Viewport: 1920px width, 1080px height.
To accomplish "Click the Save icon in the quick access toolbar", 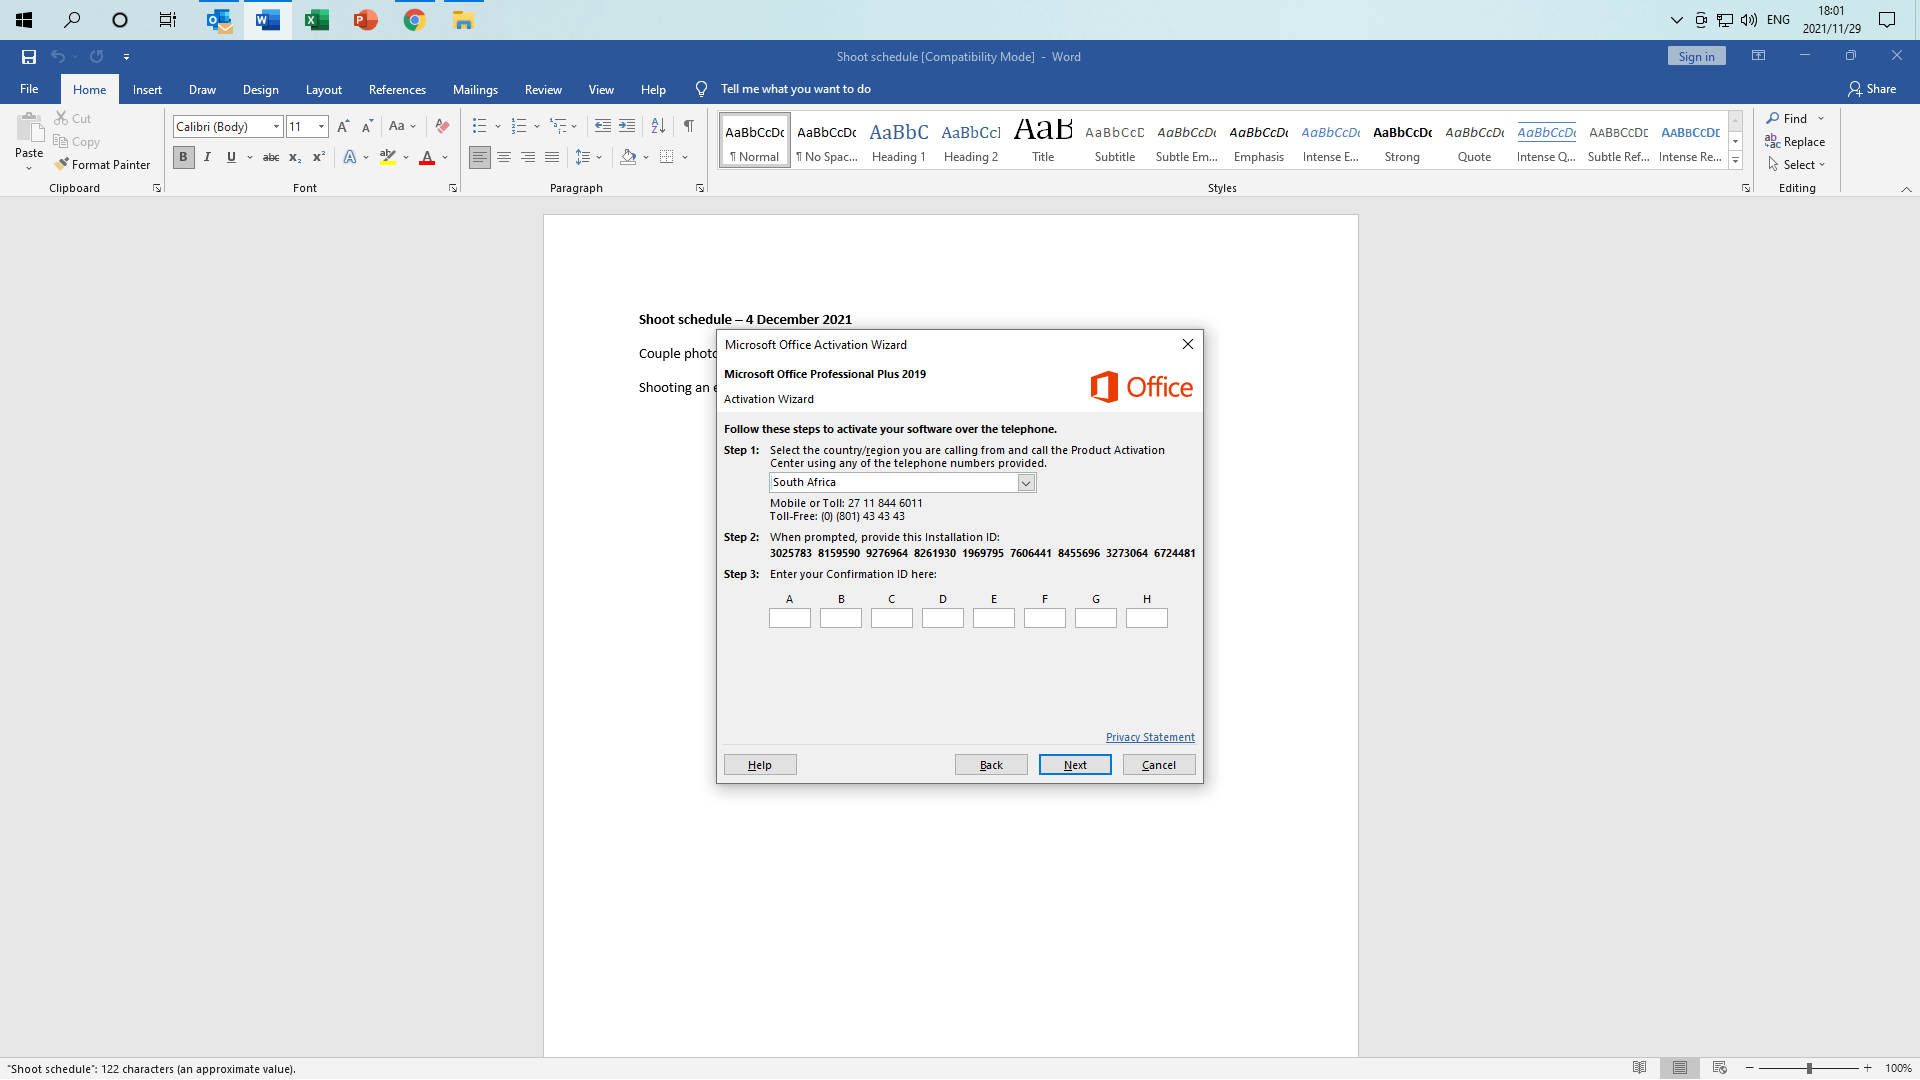I will pos(29,57).
